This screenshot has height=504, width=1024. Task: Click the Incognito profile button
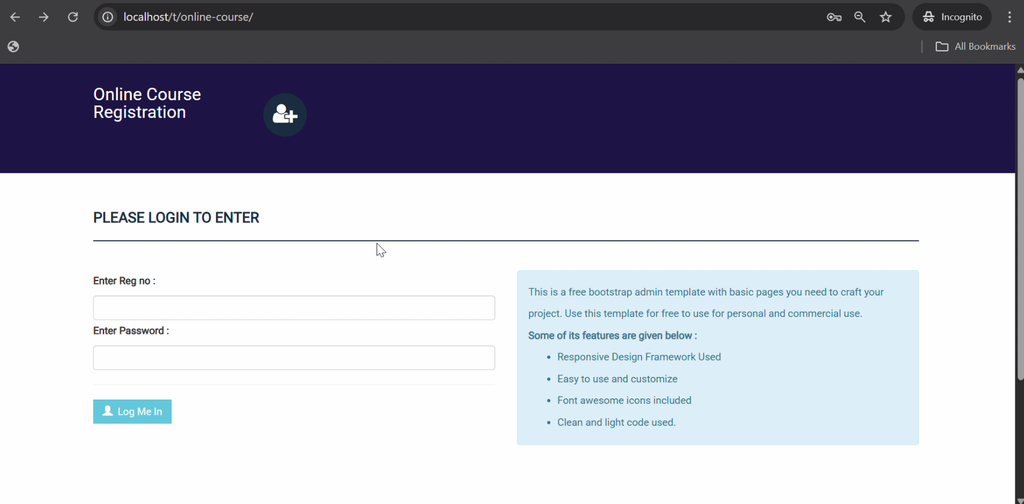(952, 17)
